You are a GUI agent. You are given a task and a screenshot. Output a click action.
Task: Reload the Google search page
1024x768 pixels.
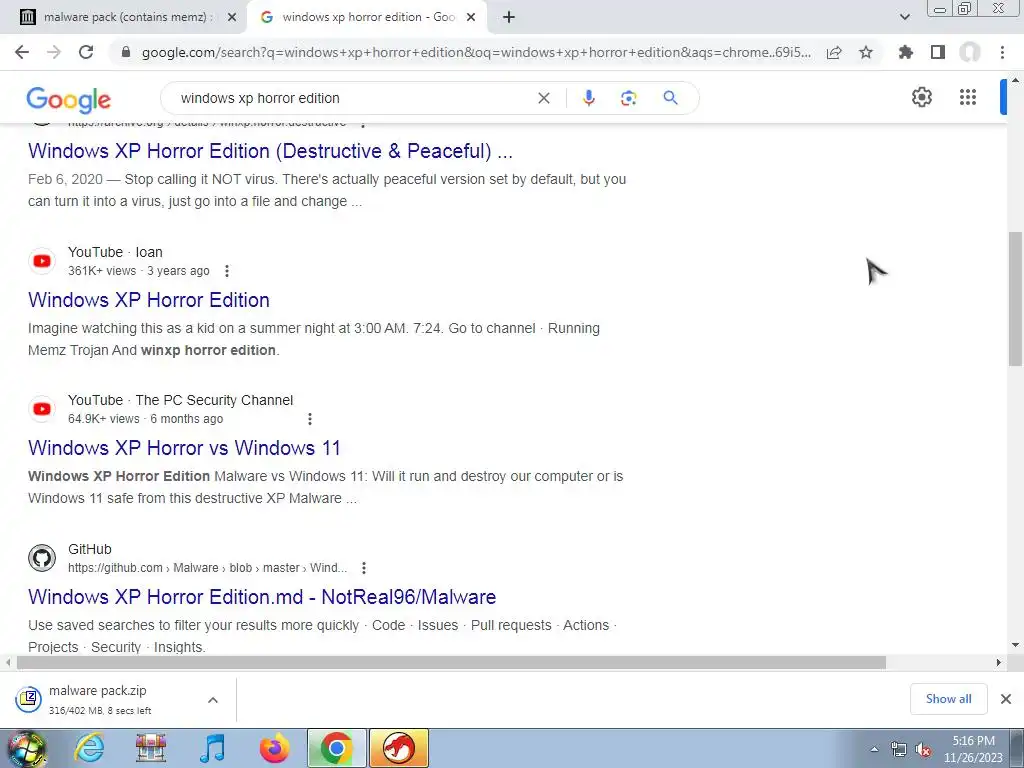(x=86, y=52)
